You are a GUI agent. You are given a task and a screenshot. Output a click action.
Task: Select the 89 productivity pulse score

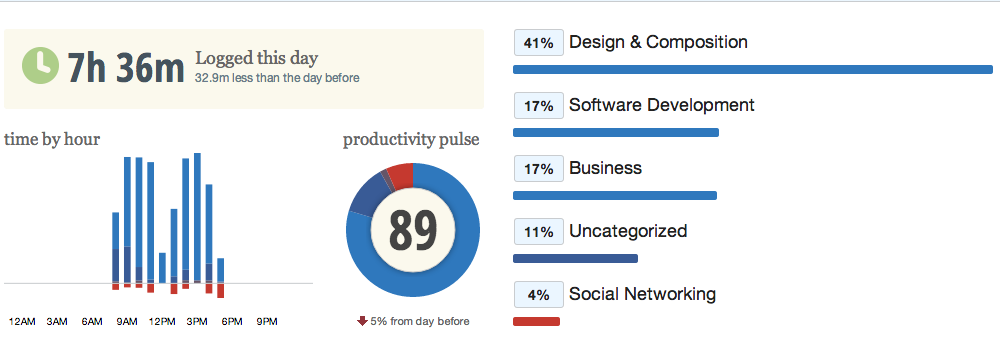pyautogui.click(x=413, y=230)
